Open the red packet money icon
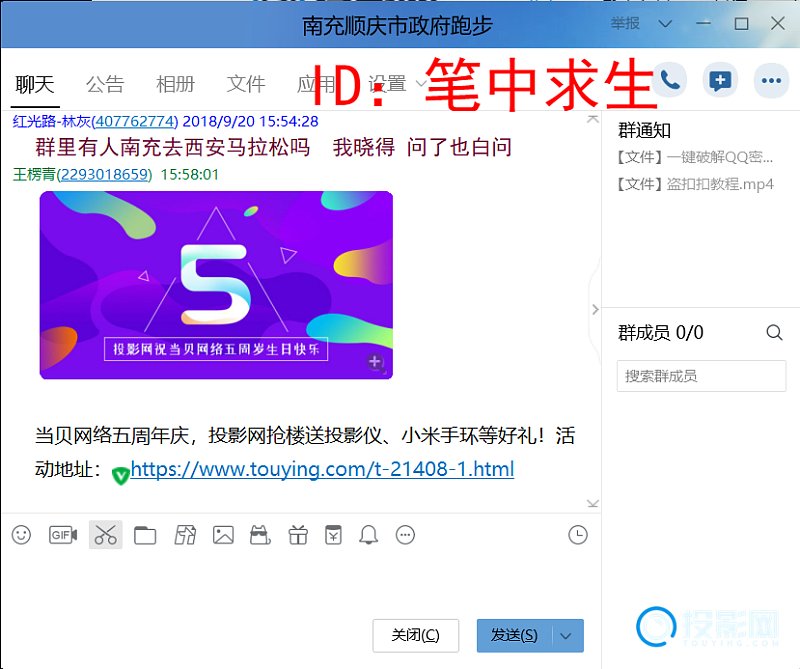The image size is (800, 669). [333, 535]
